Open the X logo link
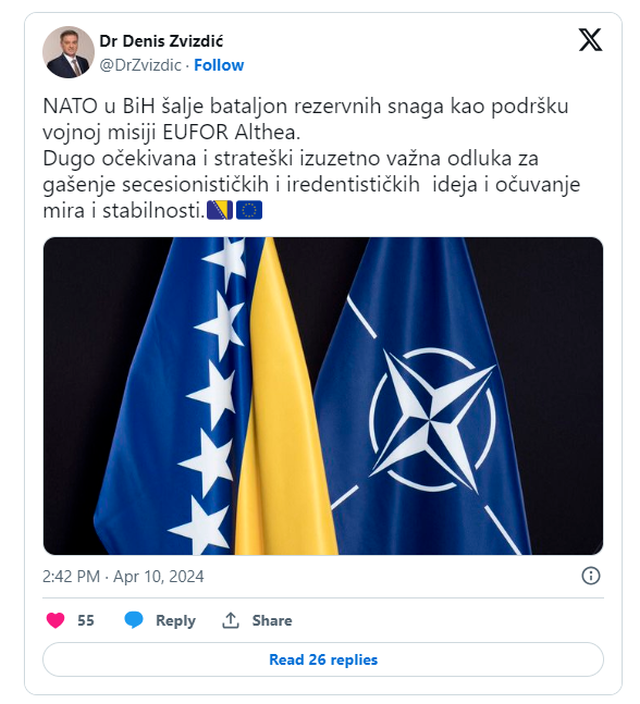The image size is (640, 704). tap(590, 40)
